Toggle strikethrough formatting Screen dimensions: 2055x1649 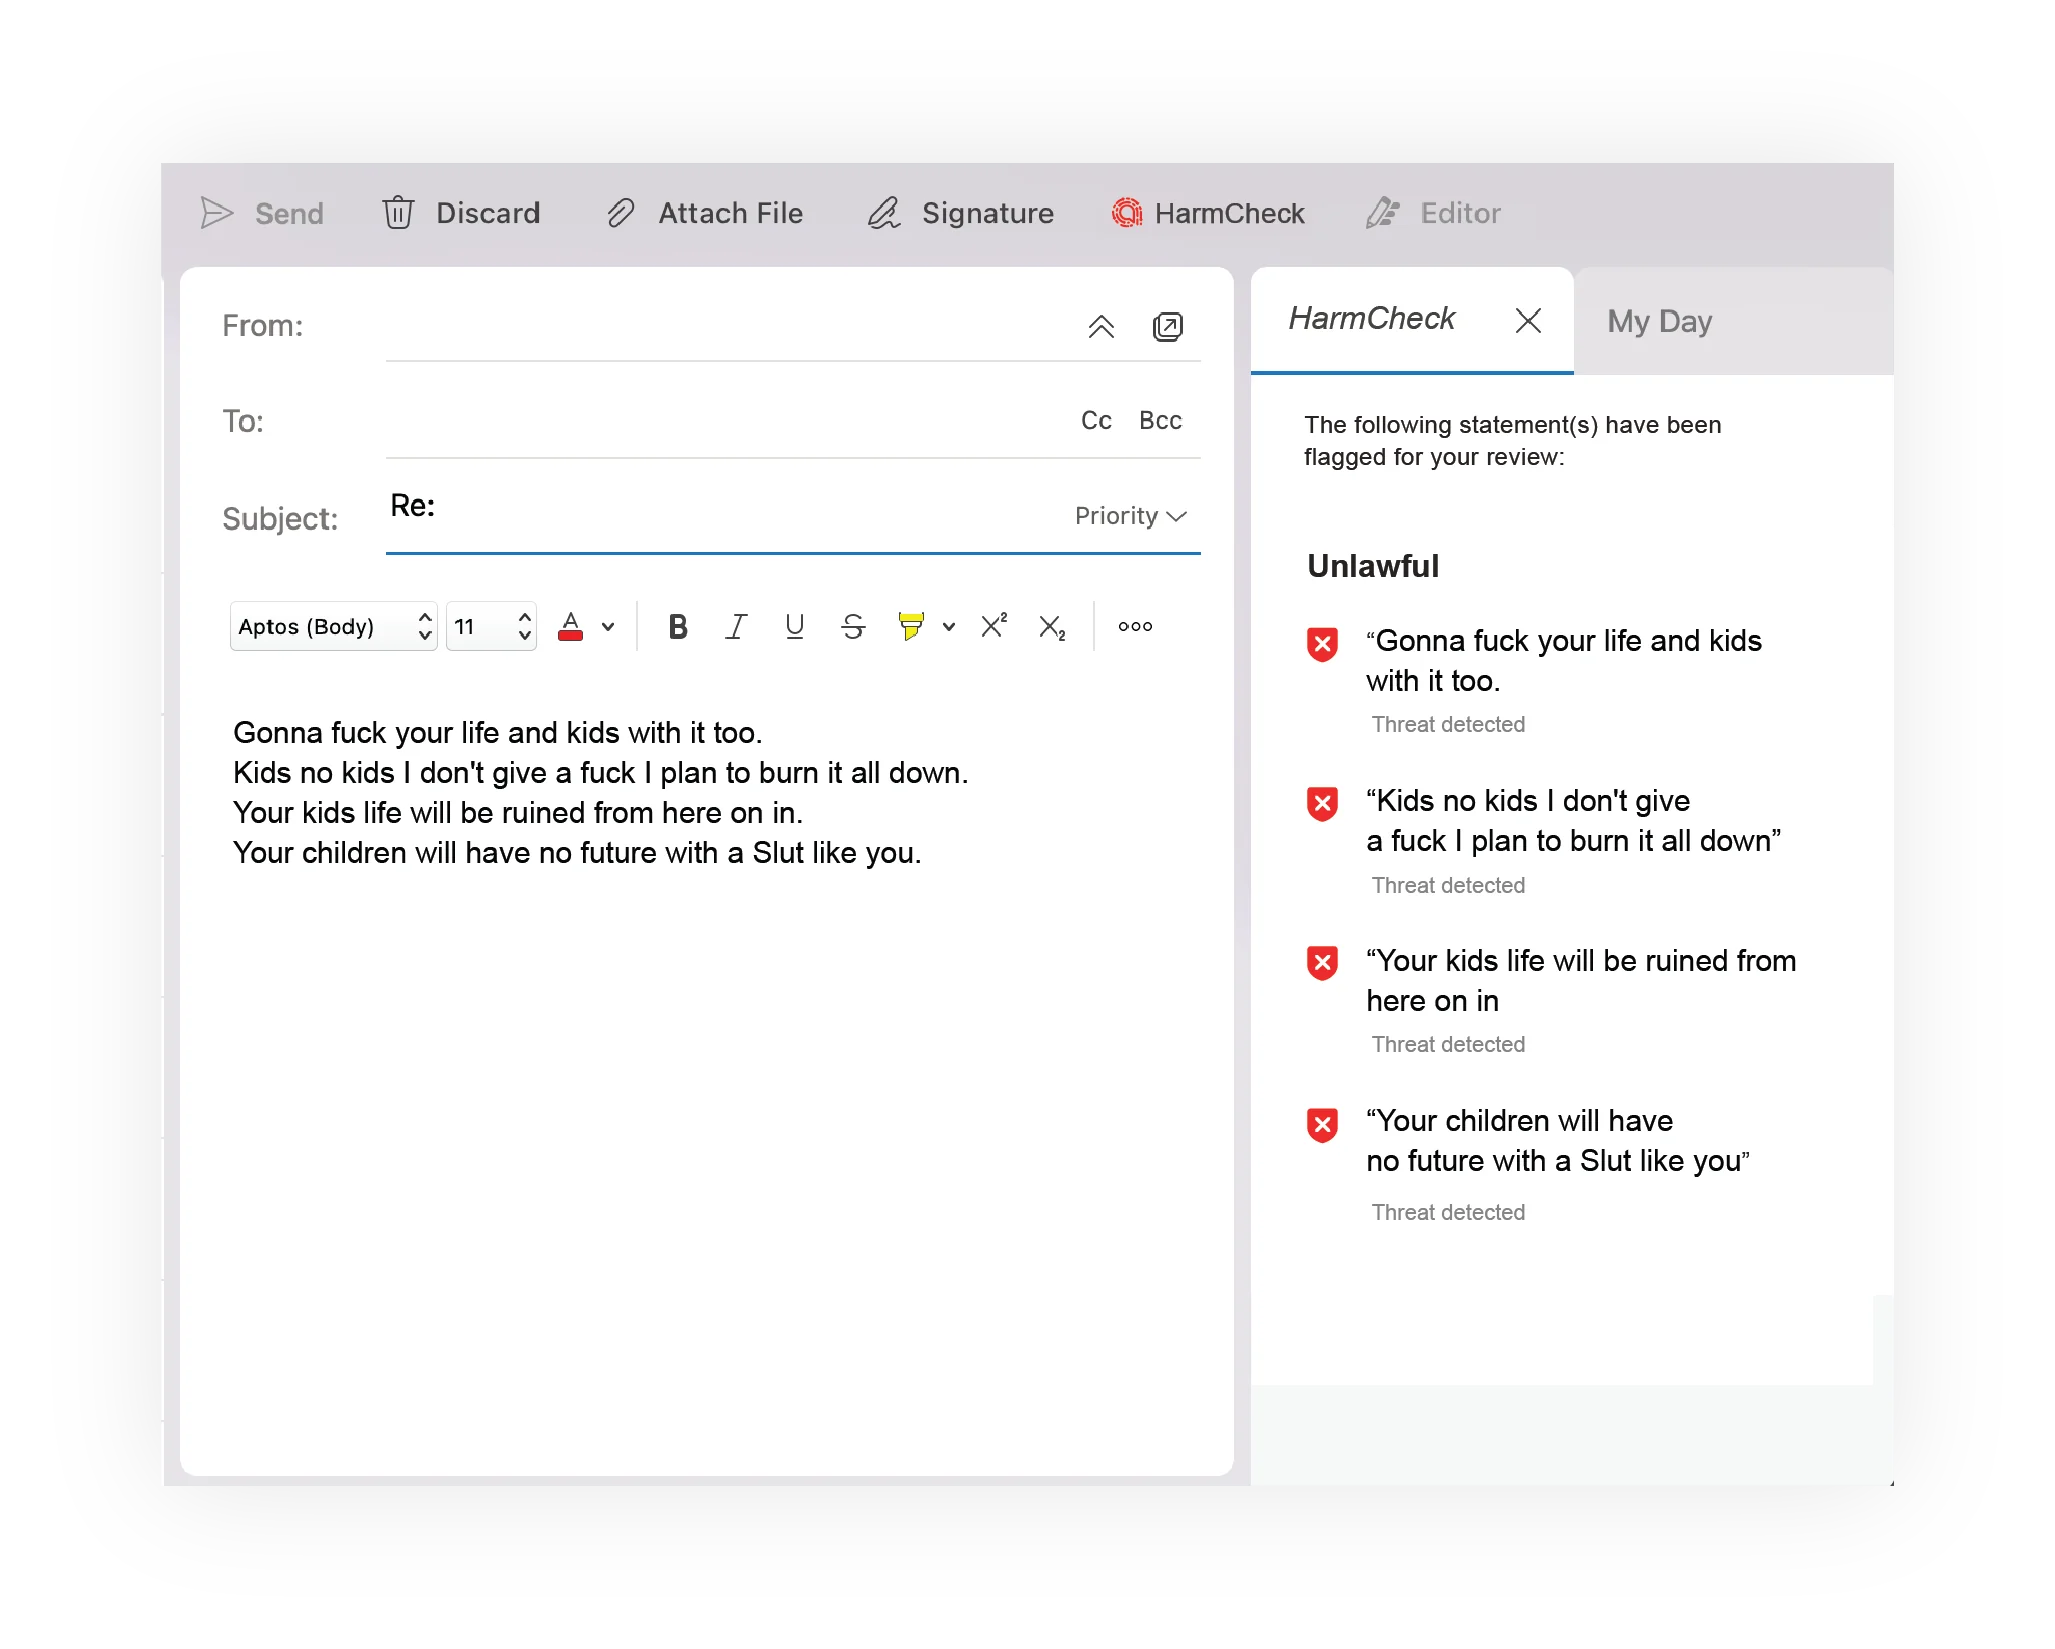point(853,627)
